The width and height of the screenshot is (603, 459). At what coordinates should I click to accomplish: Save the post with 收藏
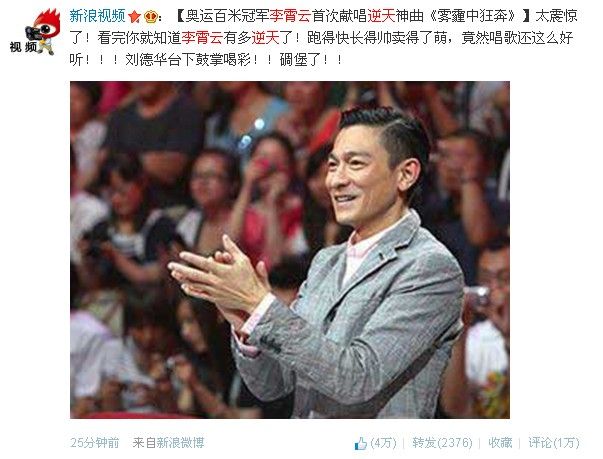pos(500,443)
